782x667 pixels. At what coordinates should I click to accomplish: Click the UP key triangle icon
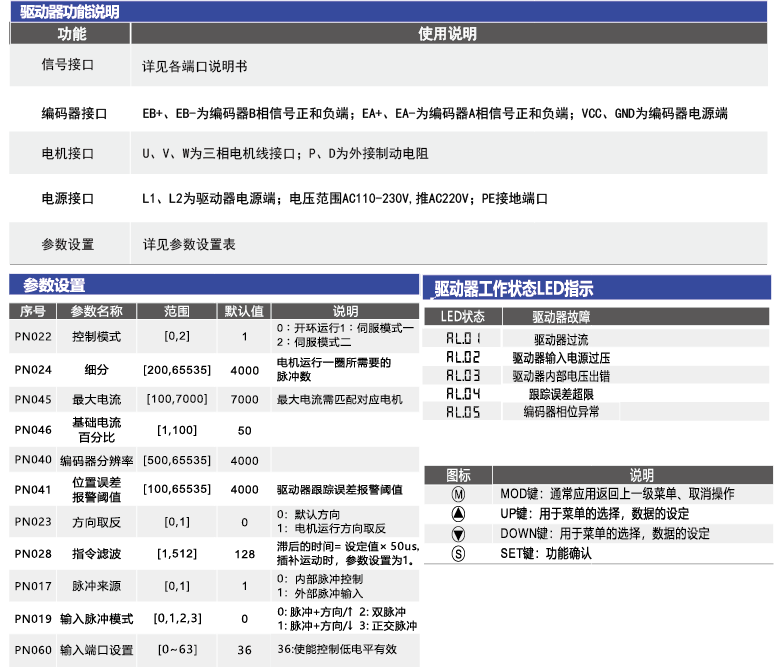pyautogui.click(x=458, y=514)
